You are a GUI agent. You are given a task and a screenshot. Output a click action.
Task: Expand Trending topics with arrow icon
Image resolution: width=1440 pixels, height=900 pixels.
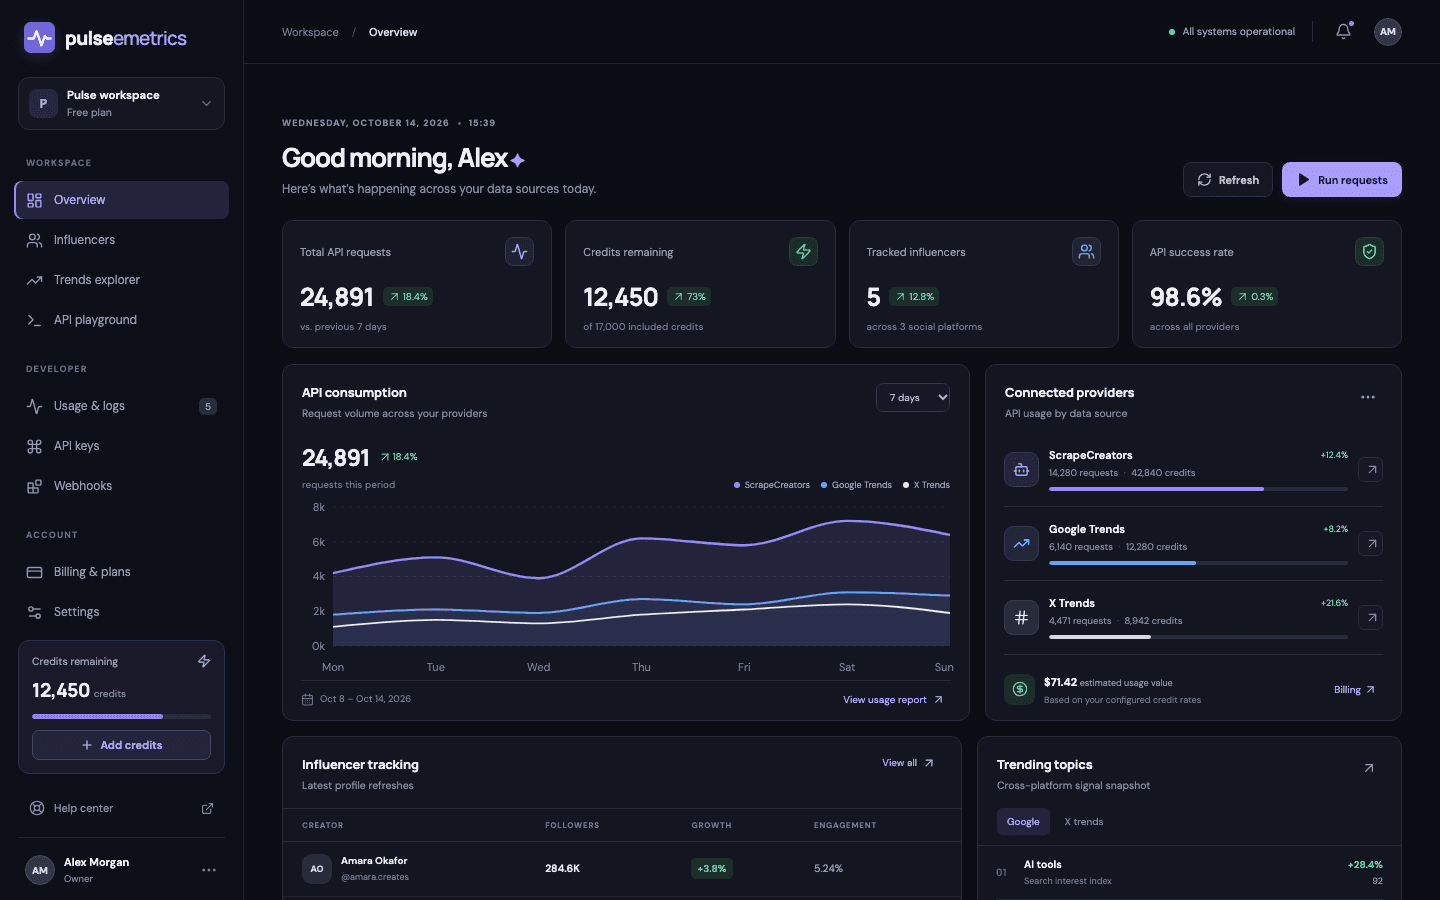click(1369, 768)
